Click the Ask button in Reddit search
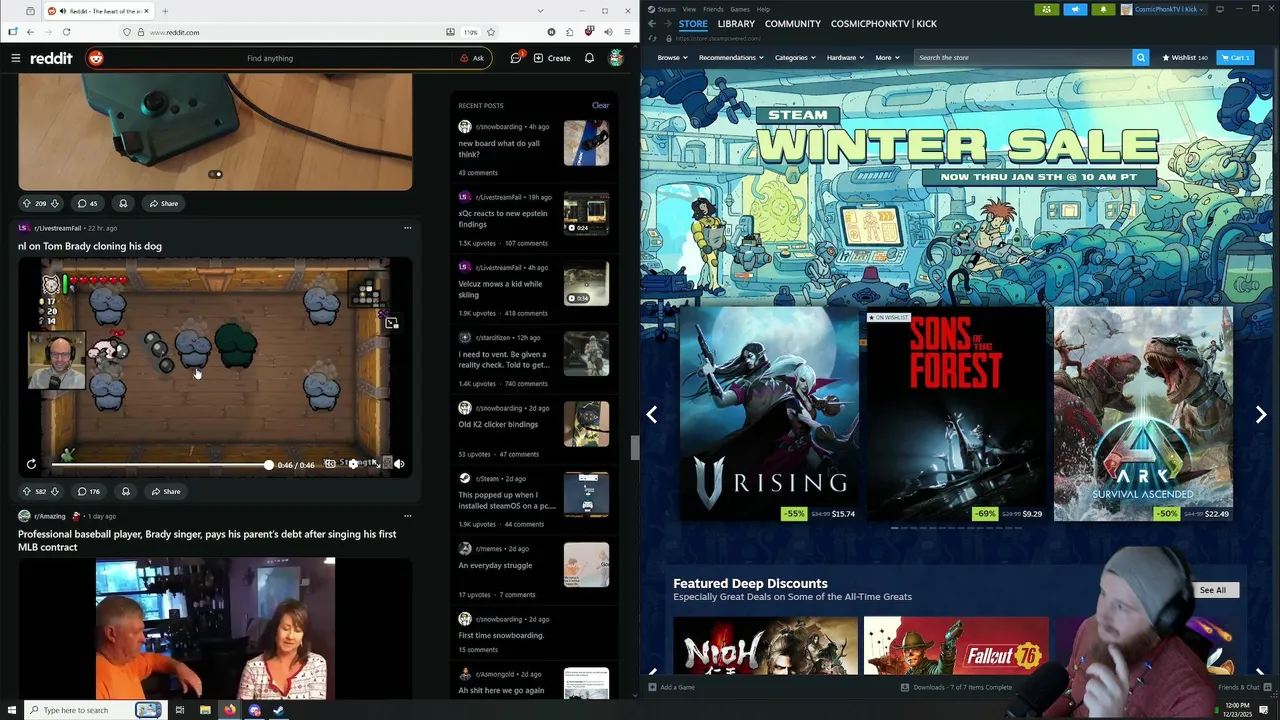Image resolution: width=1280 pixels, height=720 pixels. [472, 58]
